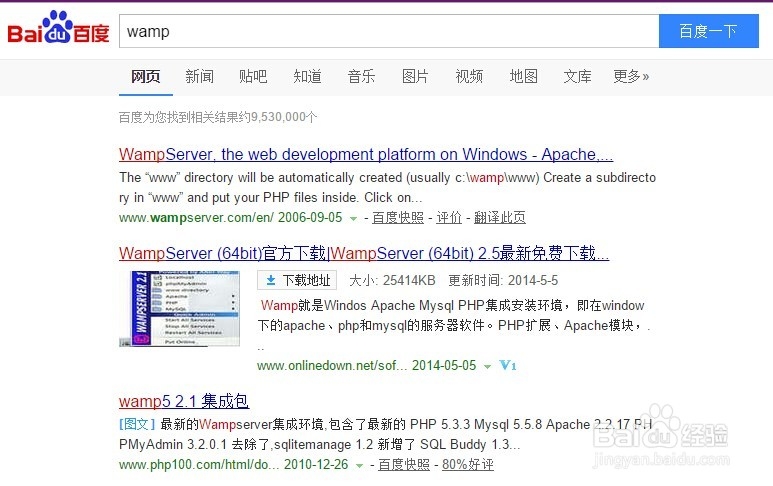Click the 下载地址 button
This screenshot has height=486, width=773.
click(x=297, y=280)
